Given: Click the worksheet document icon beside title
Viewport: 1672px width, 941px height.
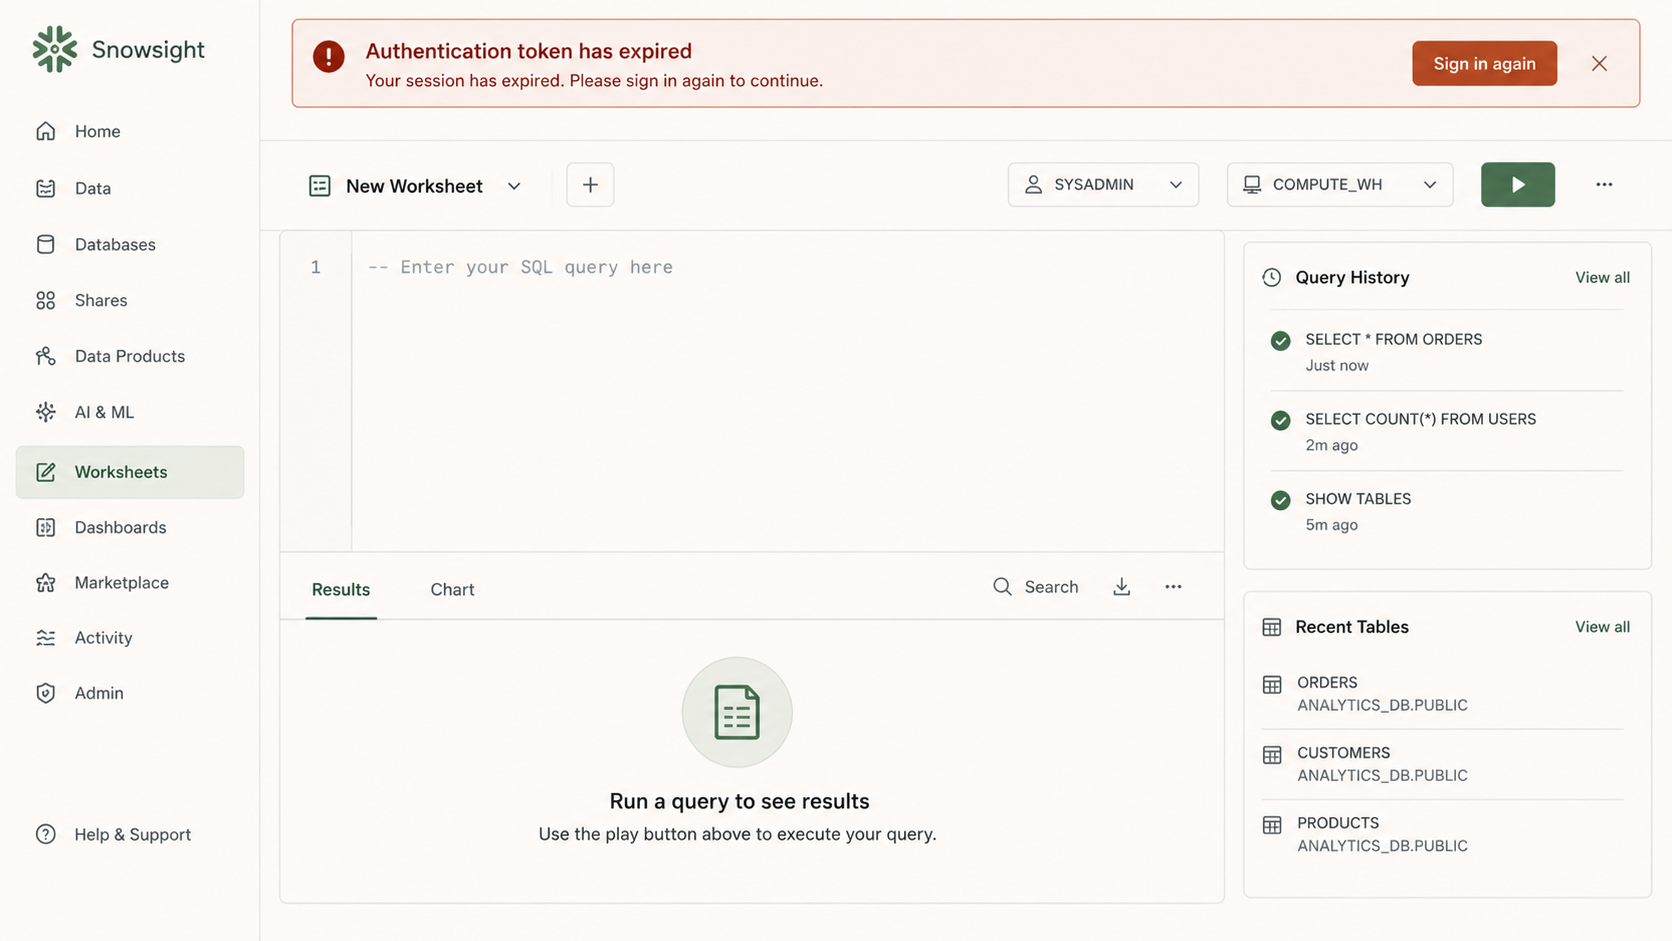Looking at the screenshot, I should pyautogui.click(x=320, y=186).
